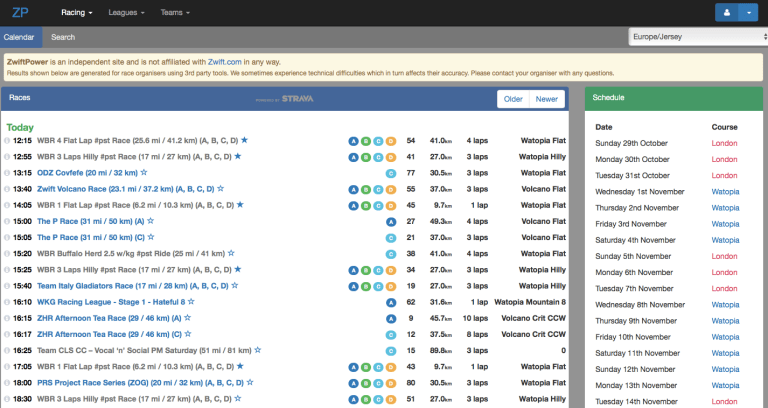Expand the Racing menu
The width and height of the screenshot is (768, 408).
point(76,13)
